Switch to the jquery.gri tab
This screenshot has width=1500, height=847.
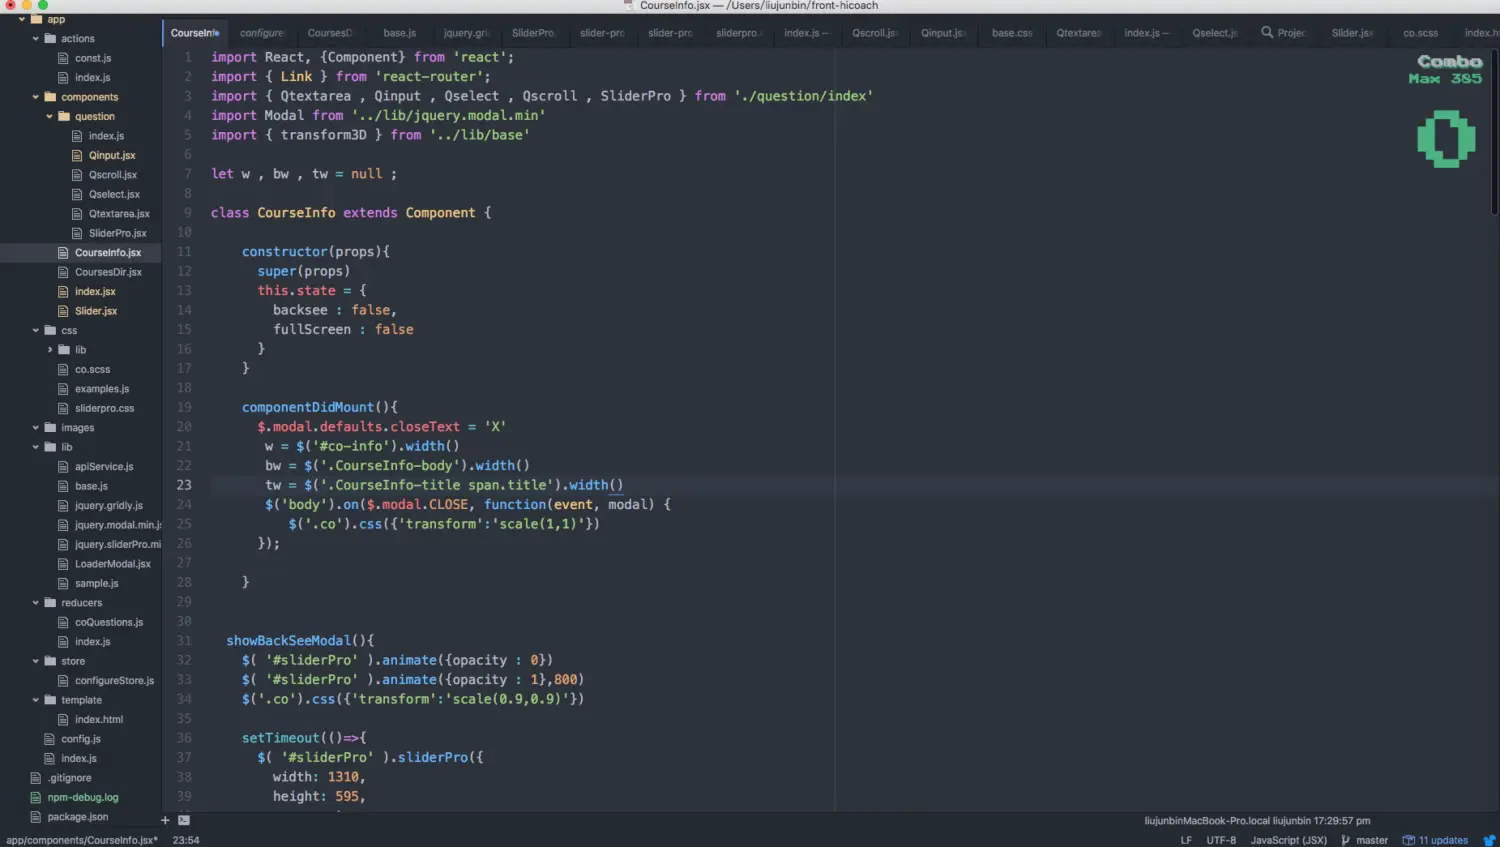[466, 33]
